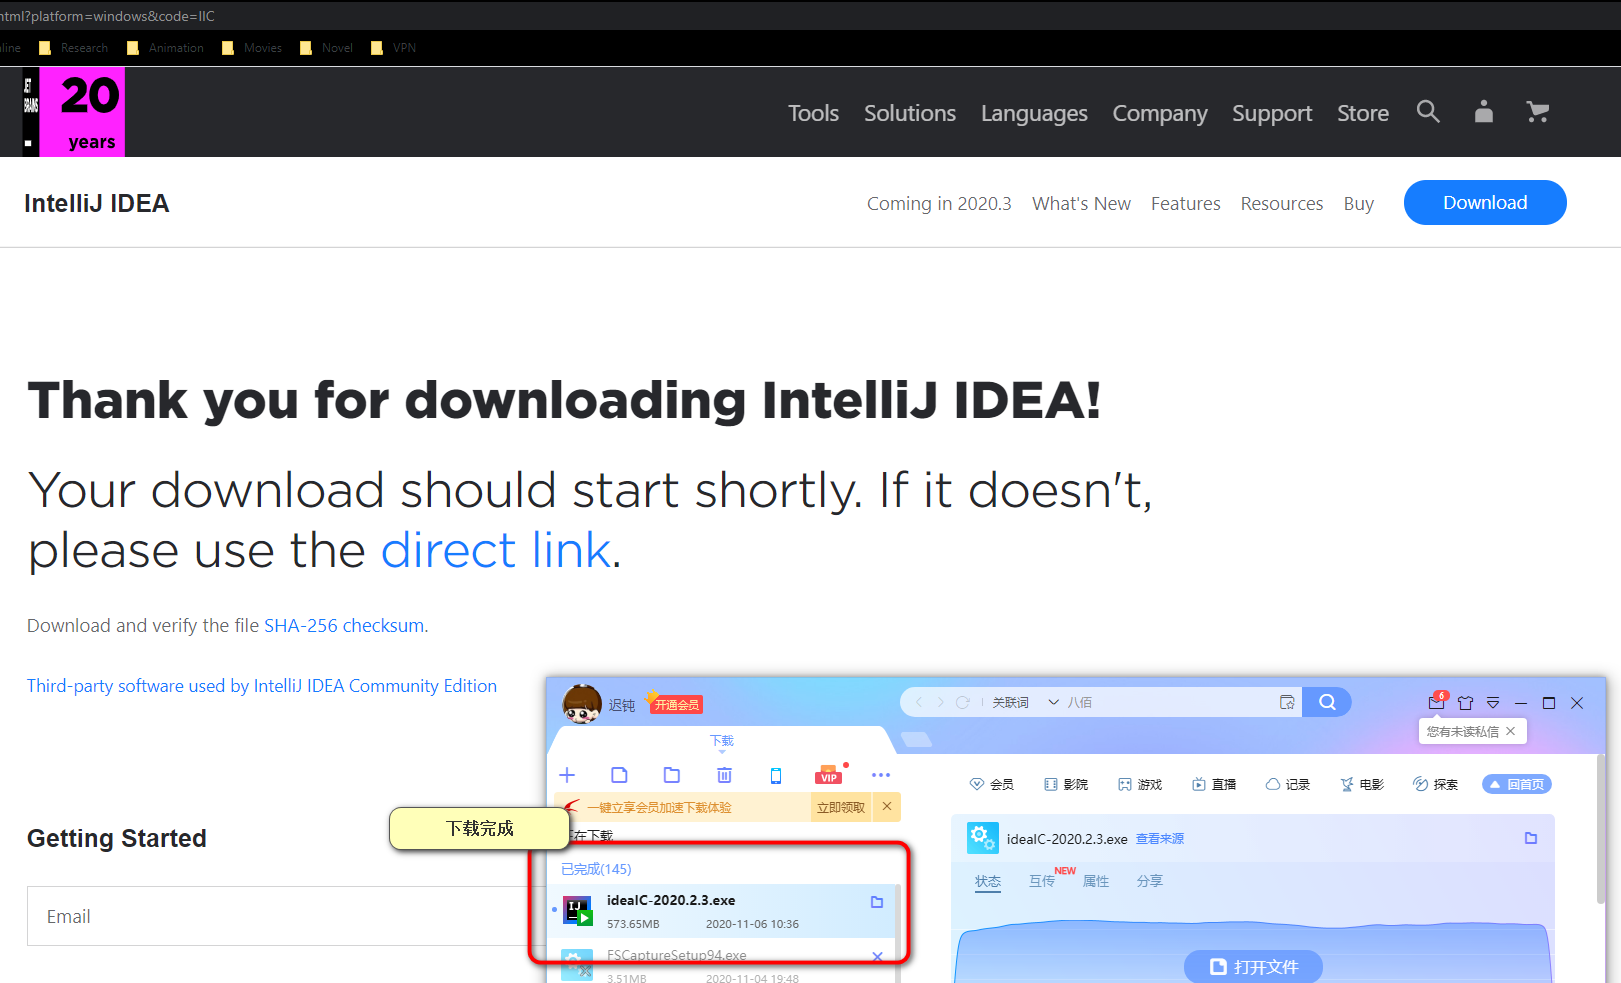Click the 回首页 button

coord(1516,784)
